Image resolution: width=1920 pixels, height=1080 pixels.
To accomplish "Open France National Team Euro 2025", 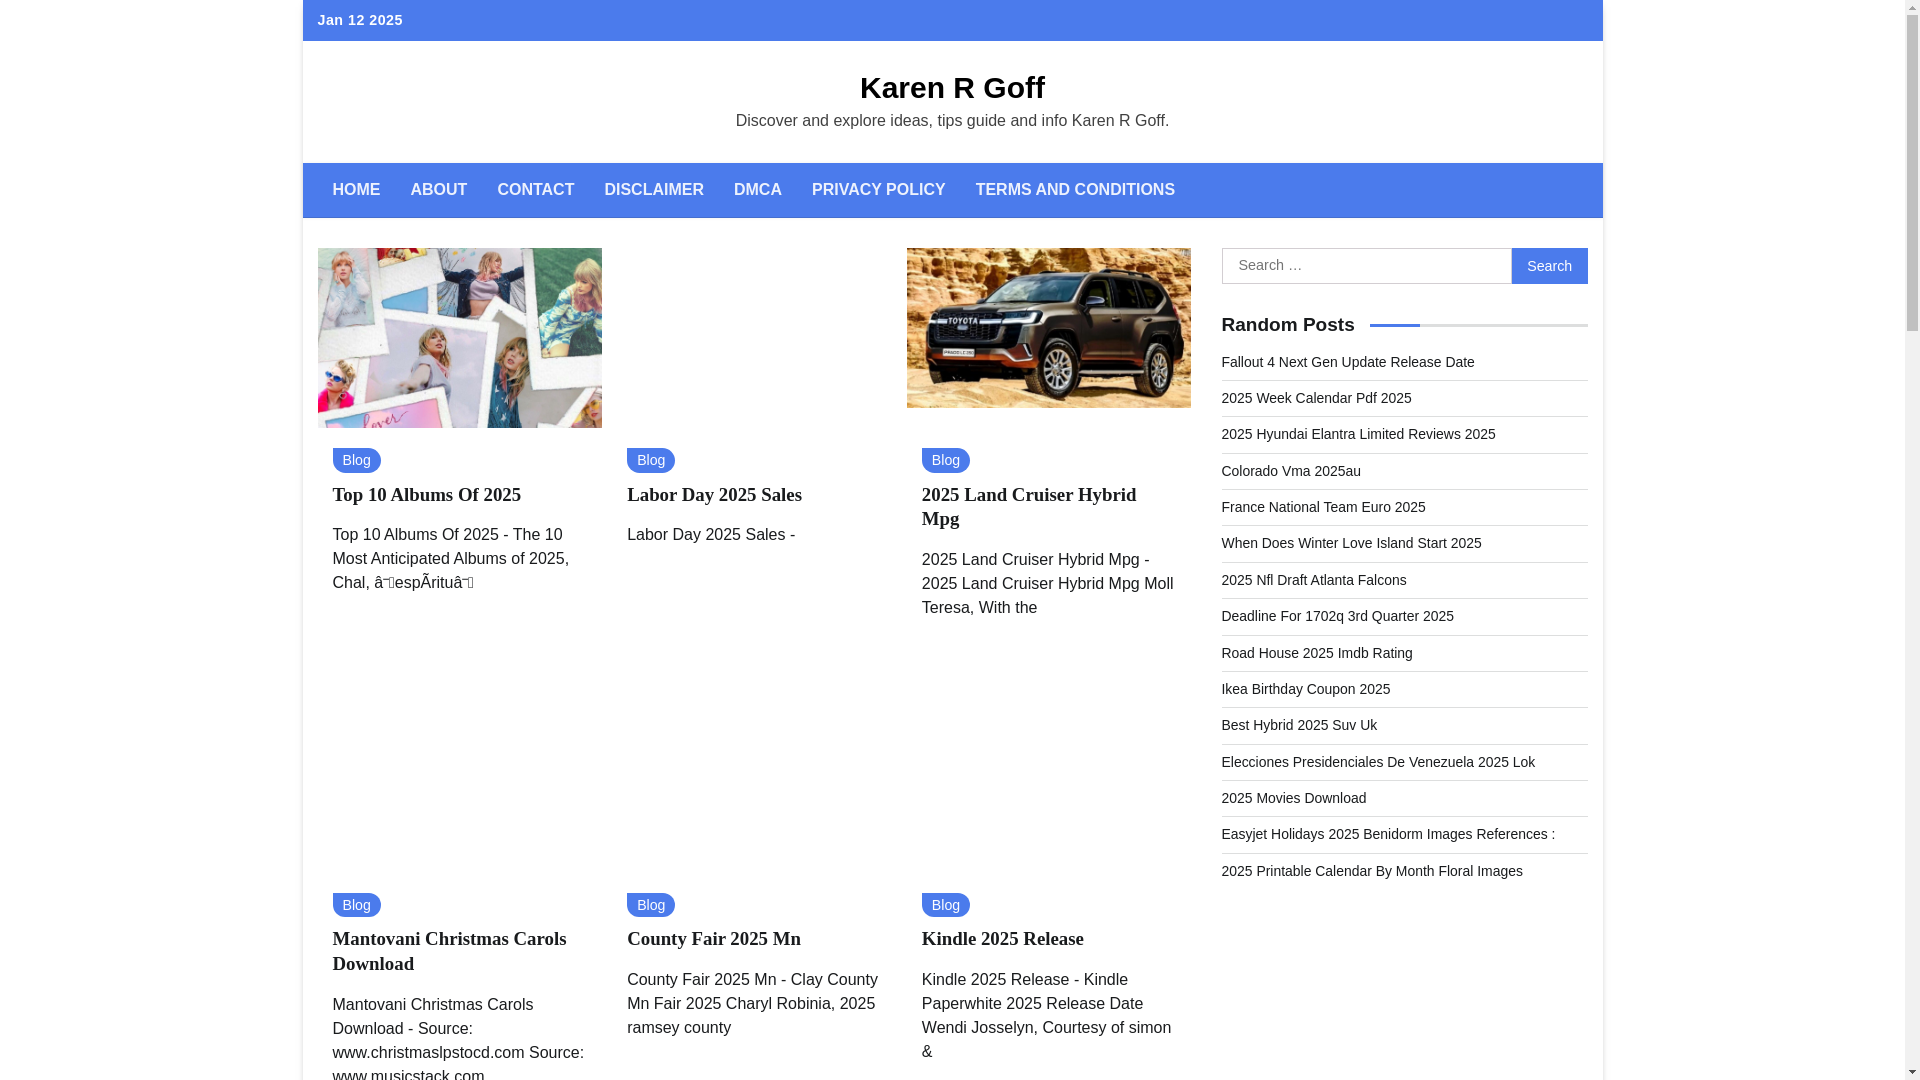I will [1323, 507].
